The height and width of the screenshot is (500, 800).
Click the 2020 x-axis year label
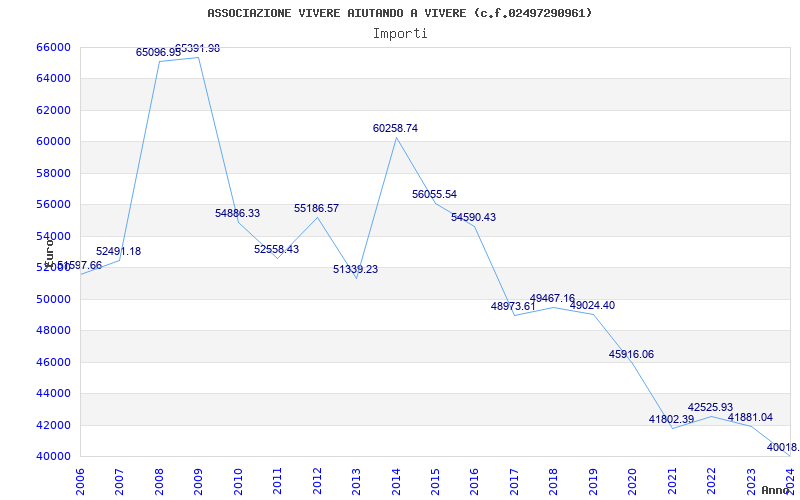pyautogui.click(x=633, y=480)
